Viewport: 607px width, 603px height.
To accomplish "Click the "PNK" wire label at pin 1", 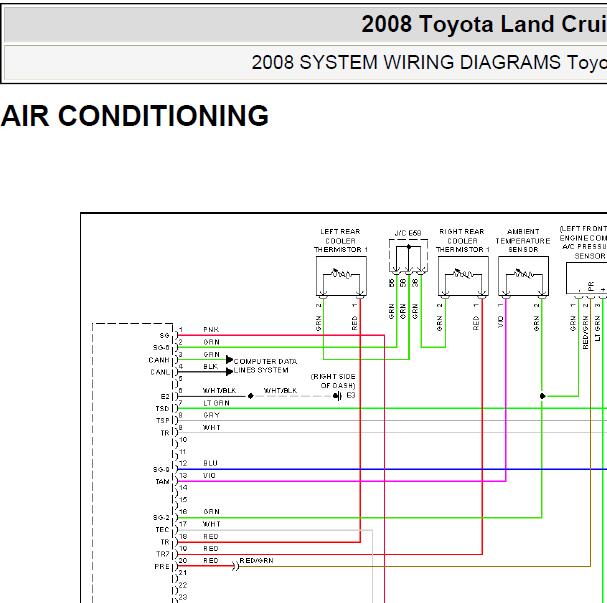I will [211, 329].
